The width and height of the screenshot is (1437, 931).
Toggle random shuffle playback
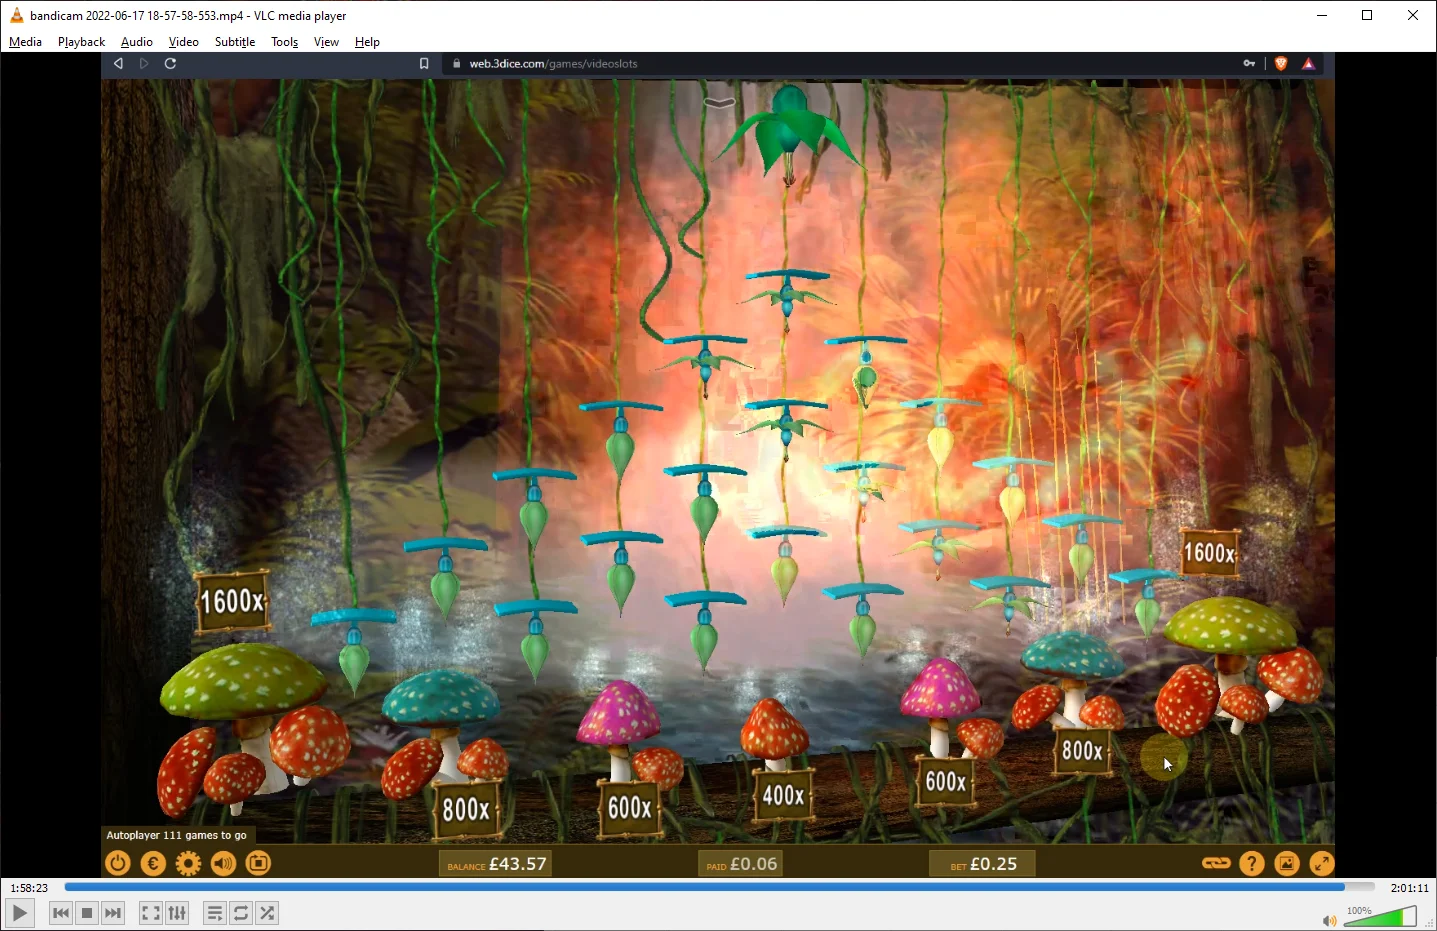pyautogui.click(x=267, y=913)
